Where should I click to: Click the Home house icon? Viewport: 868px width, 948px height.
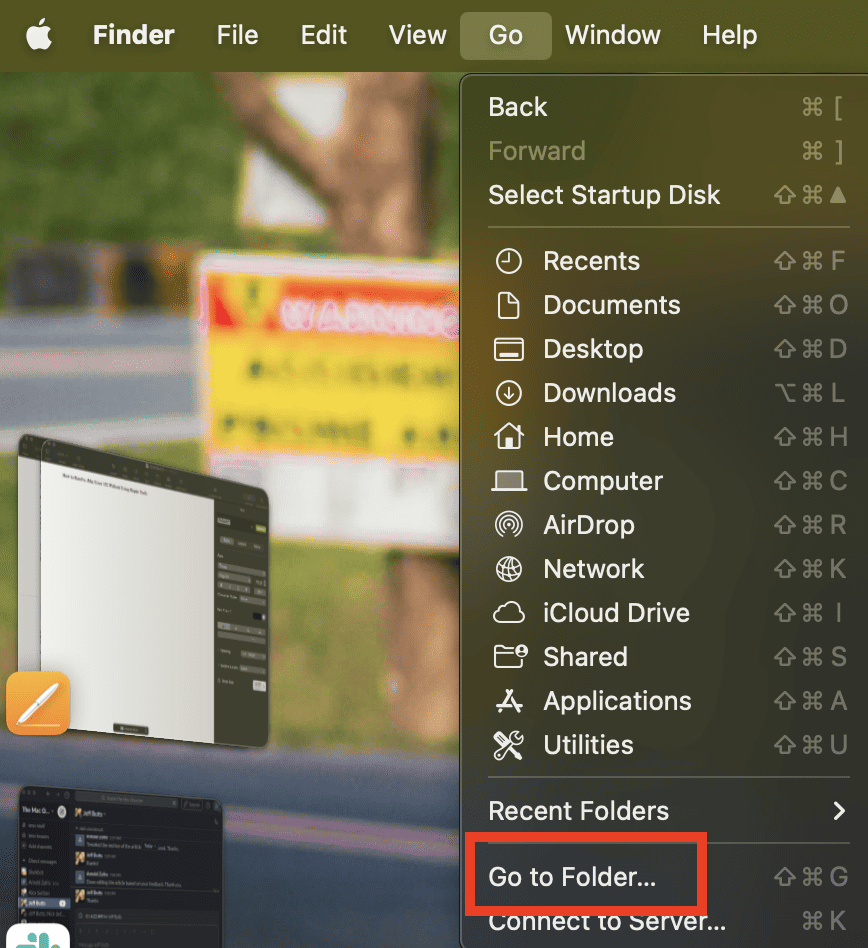click(x=509, y=437)
